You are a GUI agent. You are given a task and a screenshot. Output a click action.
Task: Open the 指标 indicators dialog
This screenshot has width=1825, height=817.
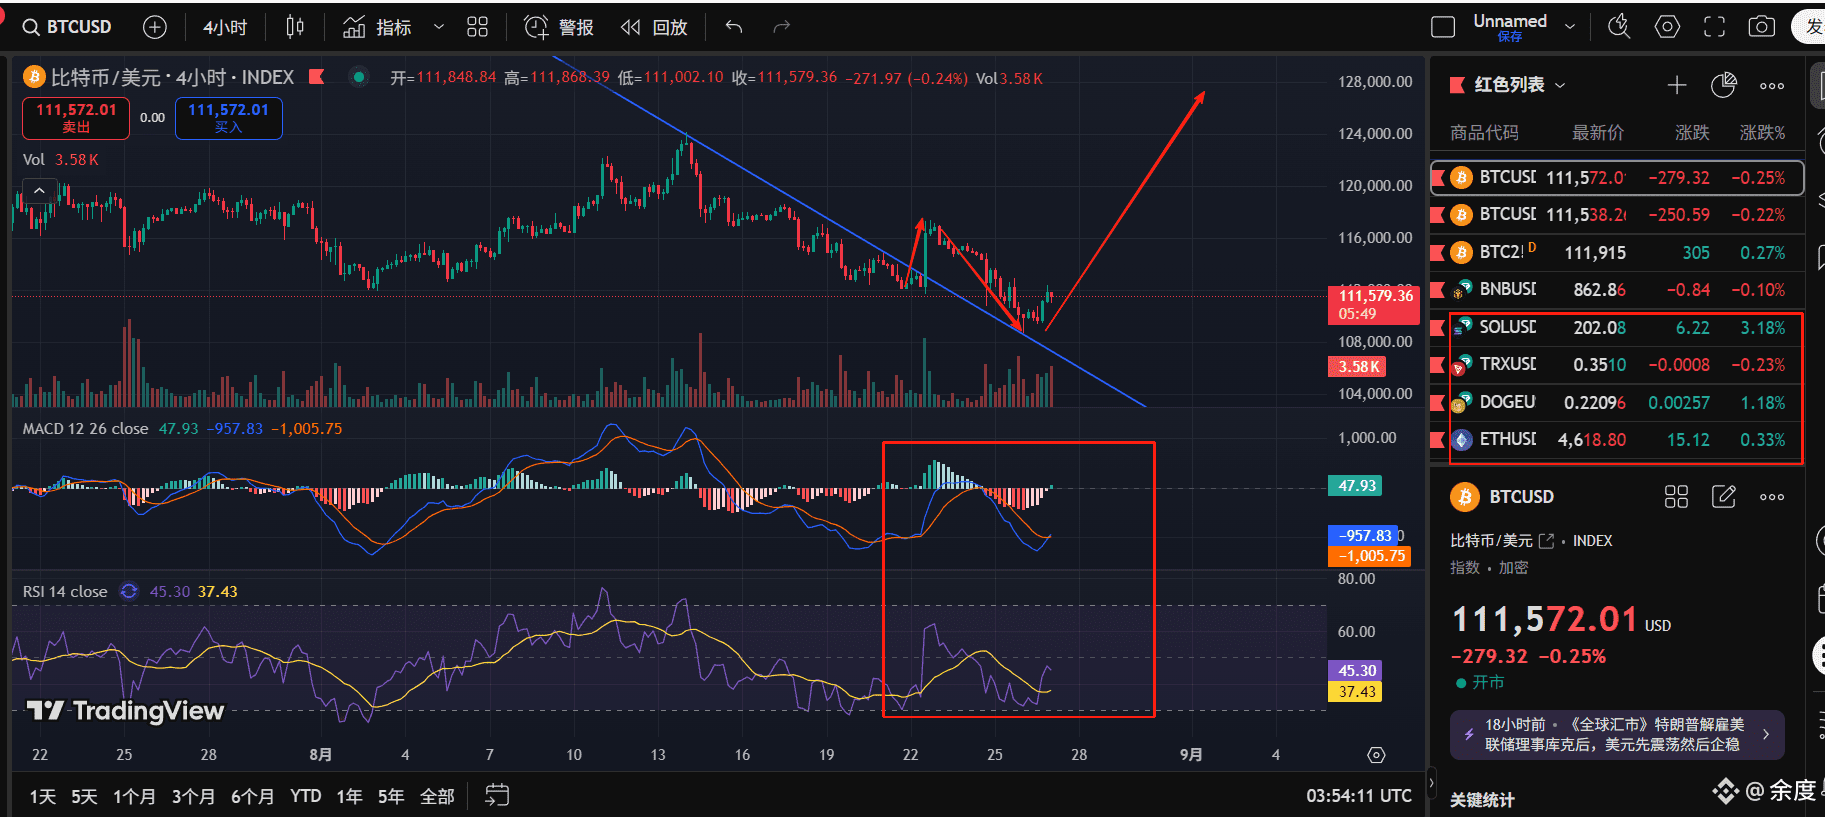tap(377, 27)
